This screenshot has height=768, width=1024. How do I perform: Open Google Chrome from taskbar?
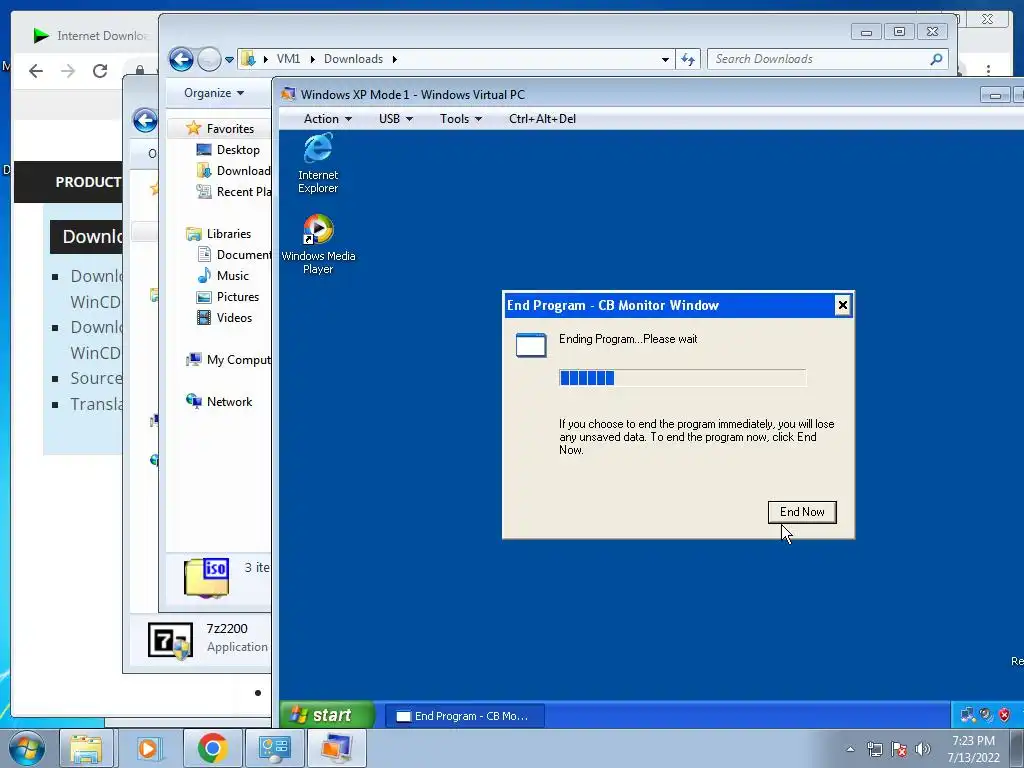[x=212, y=748]
